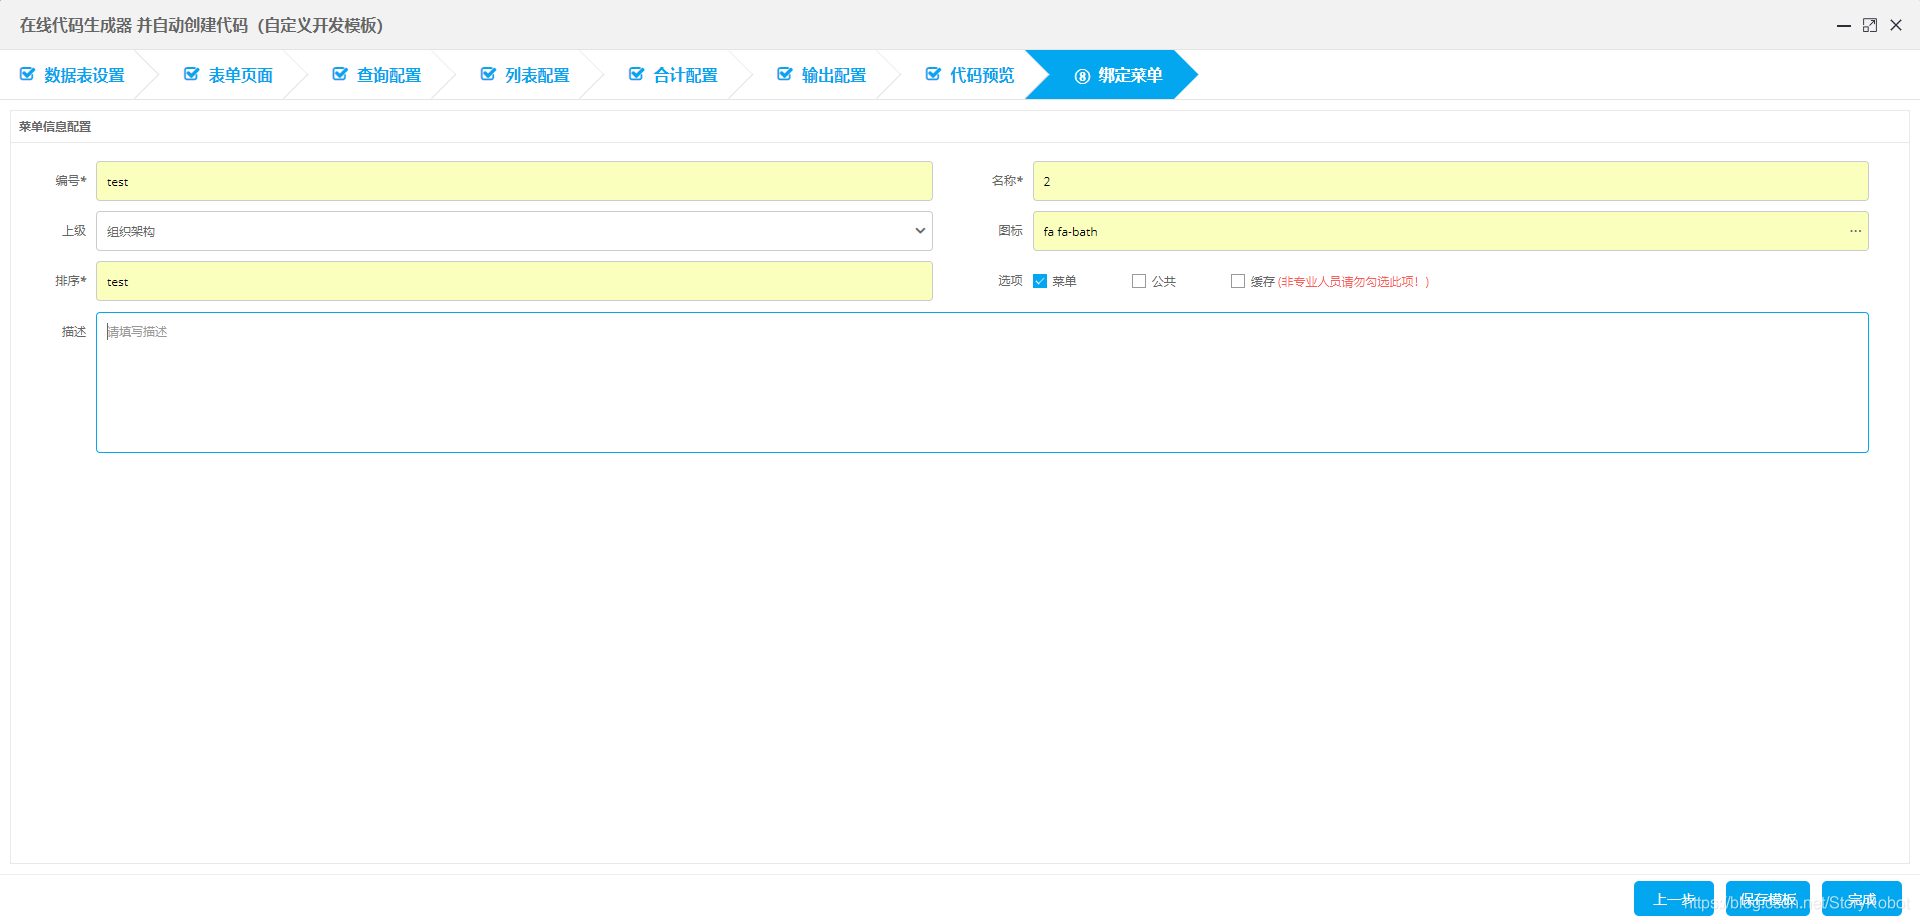Go to the 表单页面 step
This screenshot has width=1920, height=922.
point(228,75)
